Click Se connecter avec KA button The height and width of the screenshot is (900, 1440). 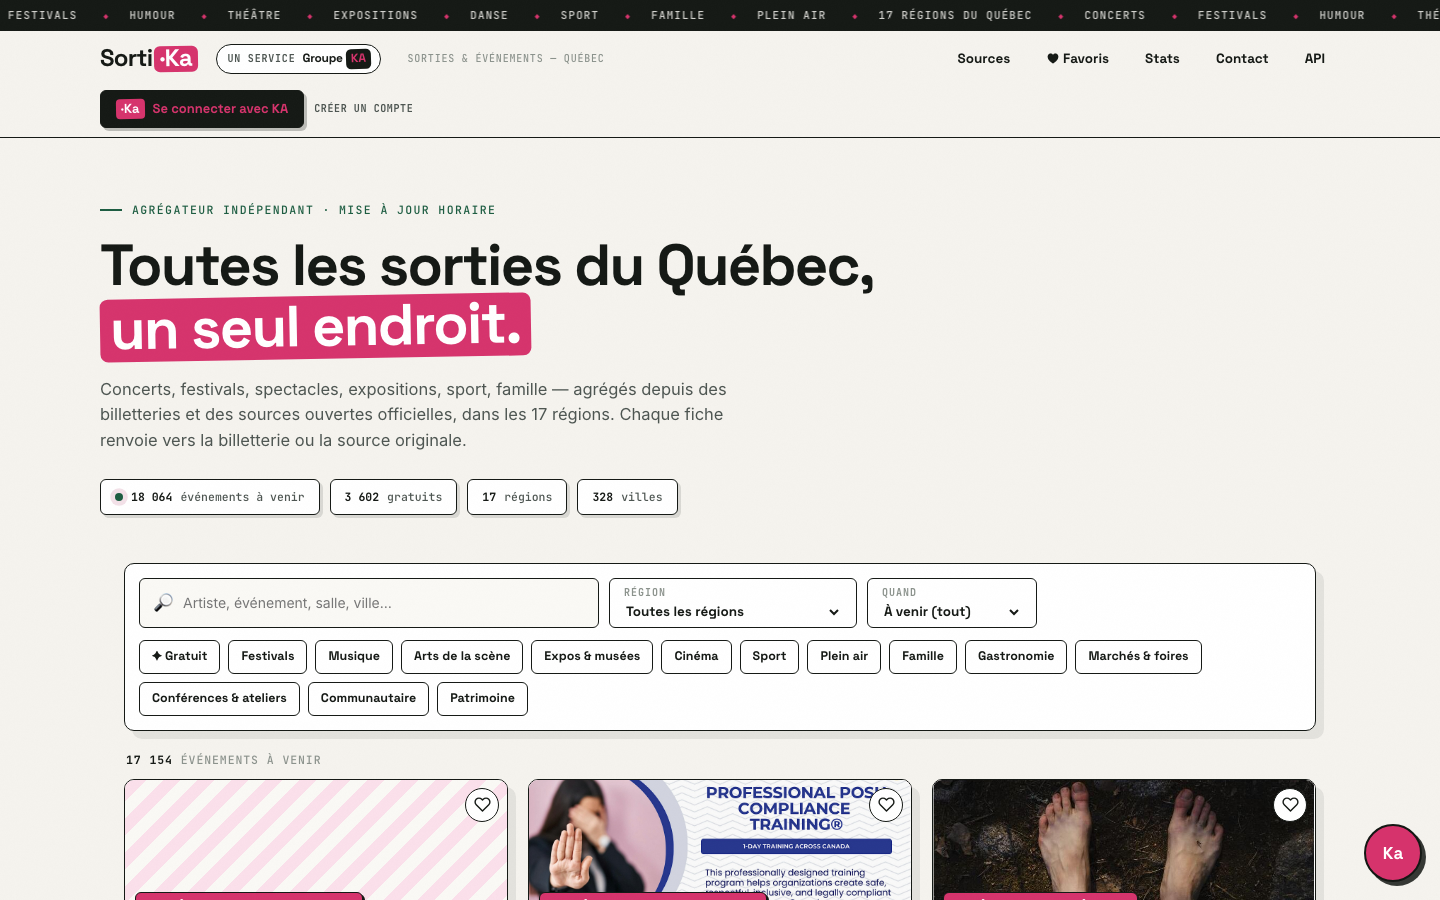coord(202,109)
